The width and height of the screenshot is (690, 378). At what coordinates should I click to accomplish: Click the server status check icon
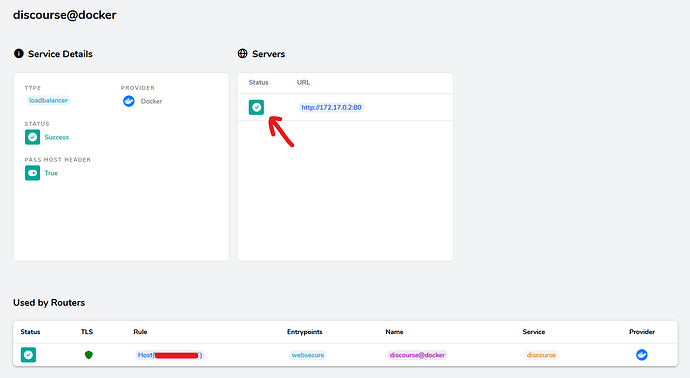[x=256, y=107]
